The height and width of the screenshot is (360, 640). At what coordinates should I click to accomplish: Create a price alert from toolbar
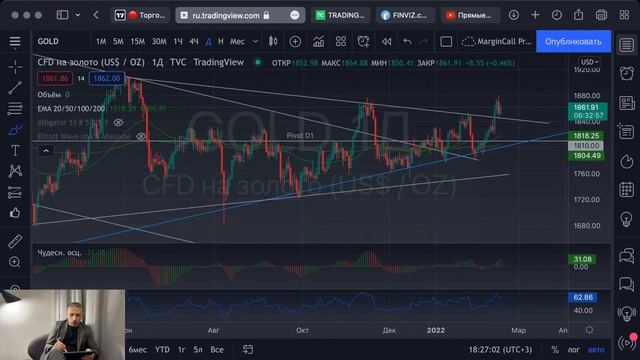pos(363,41)
